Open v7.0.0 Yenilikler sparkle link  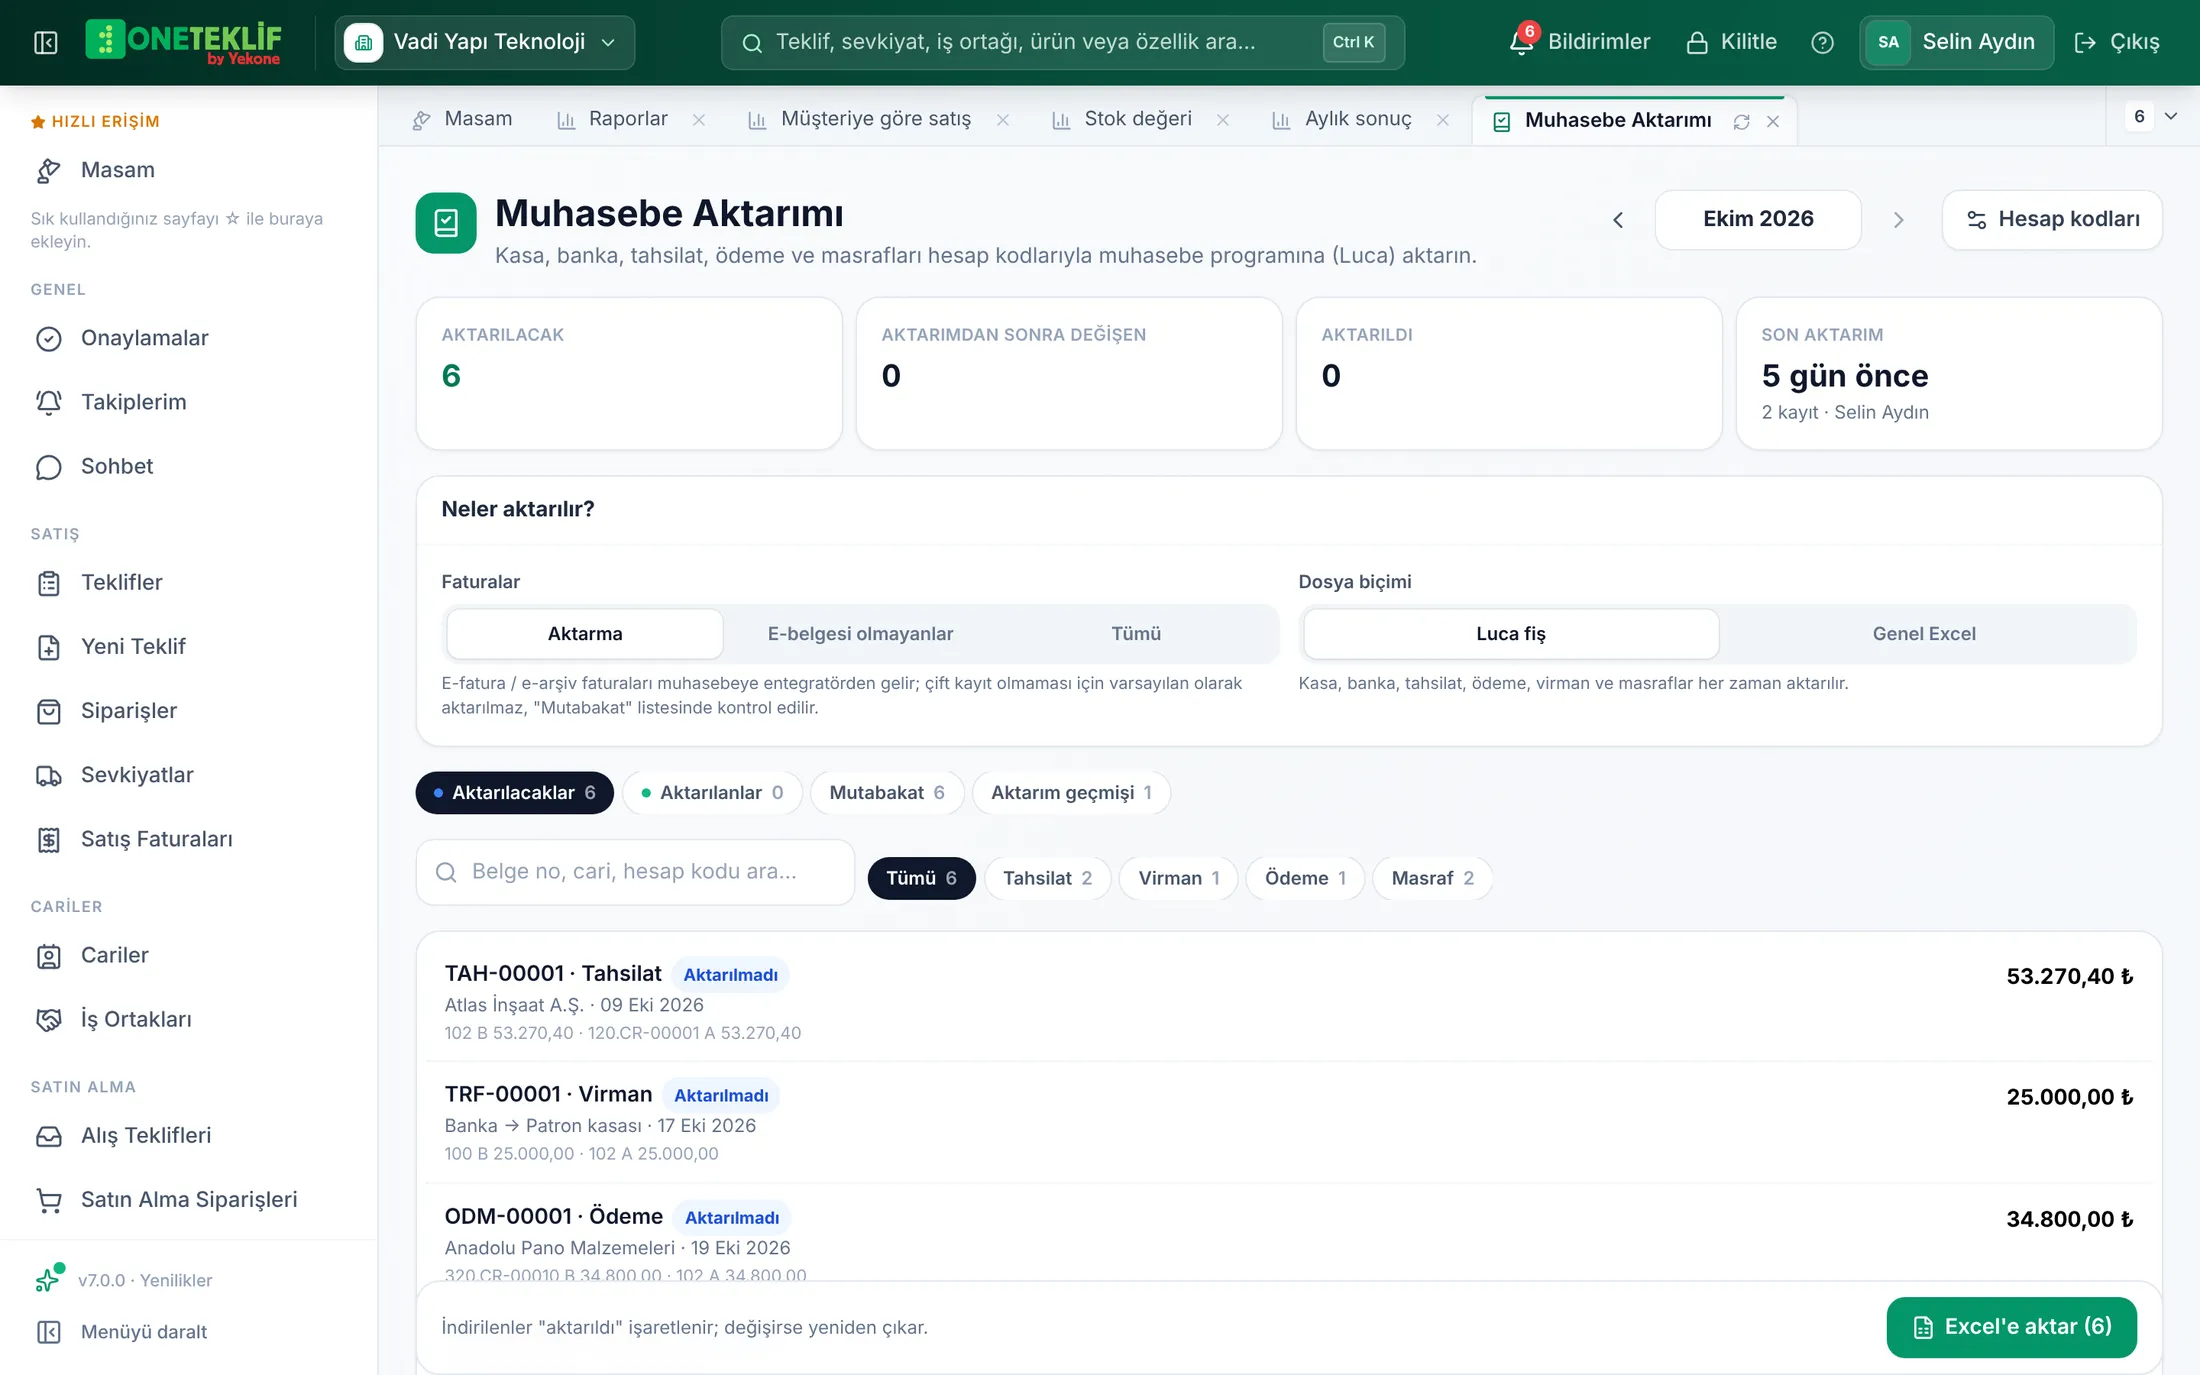(x=124, y=1280)
